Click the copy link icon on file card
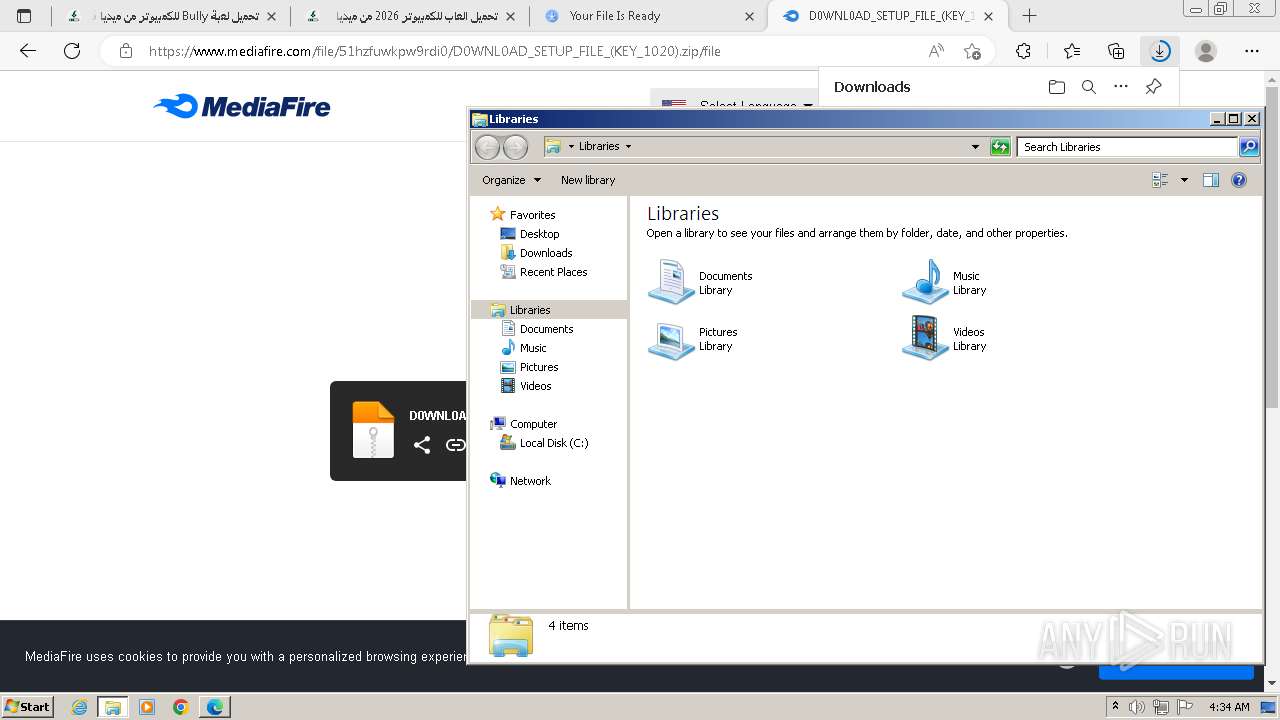 tap(455, 445)
